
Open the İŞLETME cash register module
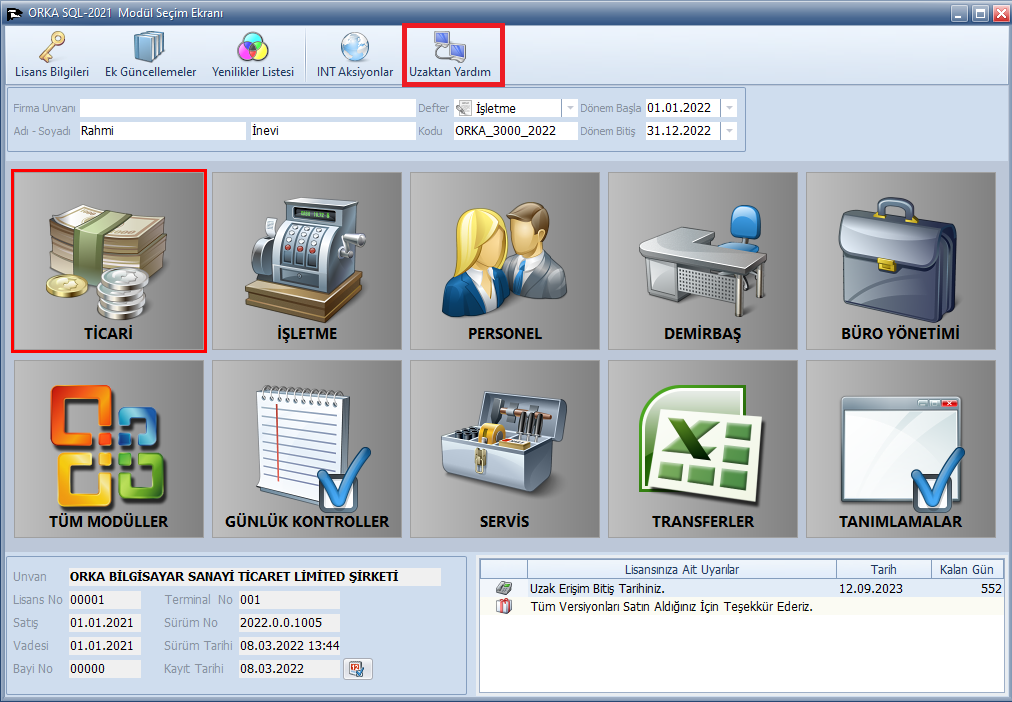click(306, 261)
